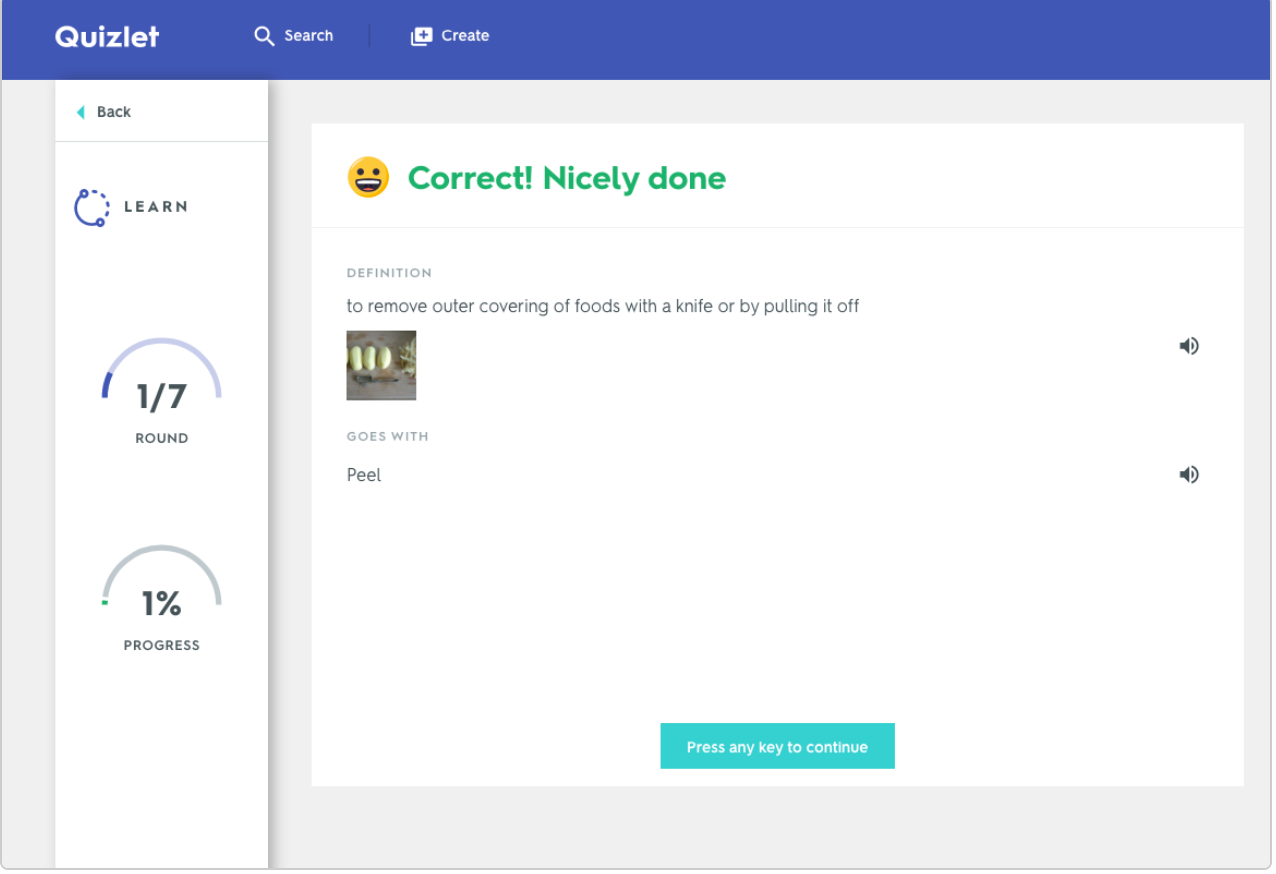The image size is (1276, 874).
Task: Open the vegetable image thumbnail
Action: click(x=381, y=365)
